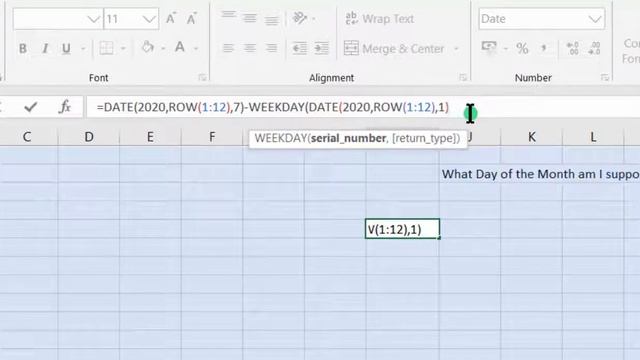Toggle Bold formatting
This screenshot has width=640, height=360.
tap(23, 49)
